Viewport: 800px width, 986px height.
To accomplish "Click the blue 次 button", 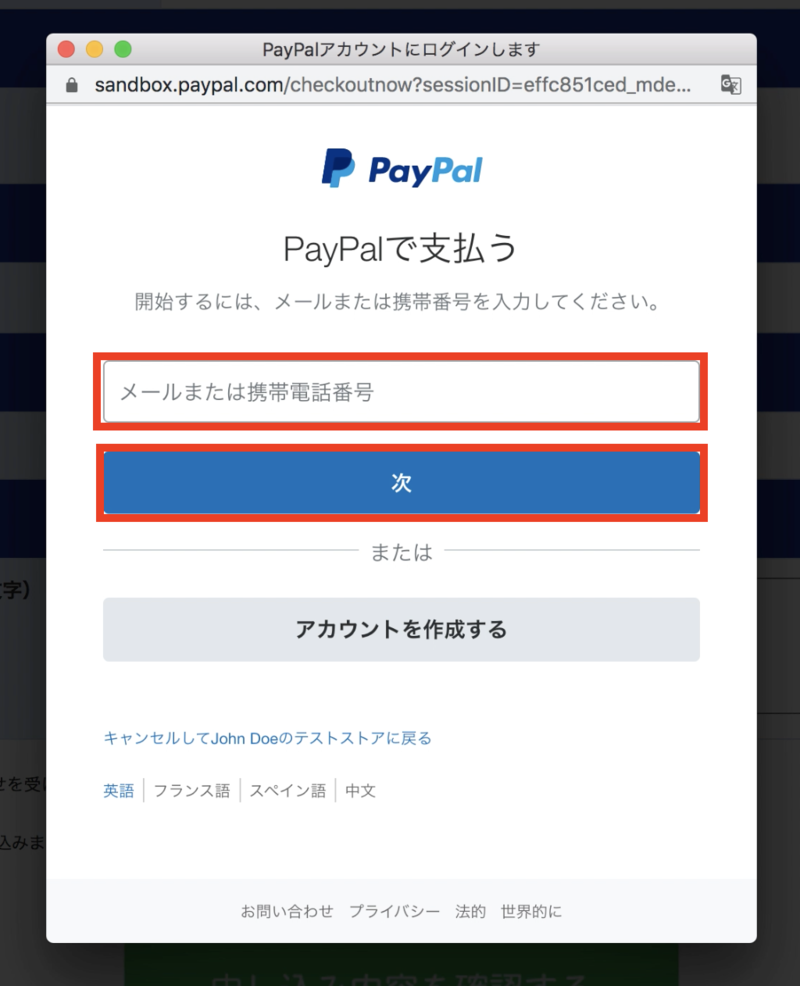I will tap(401, 482).
